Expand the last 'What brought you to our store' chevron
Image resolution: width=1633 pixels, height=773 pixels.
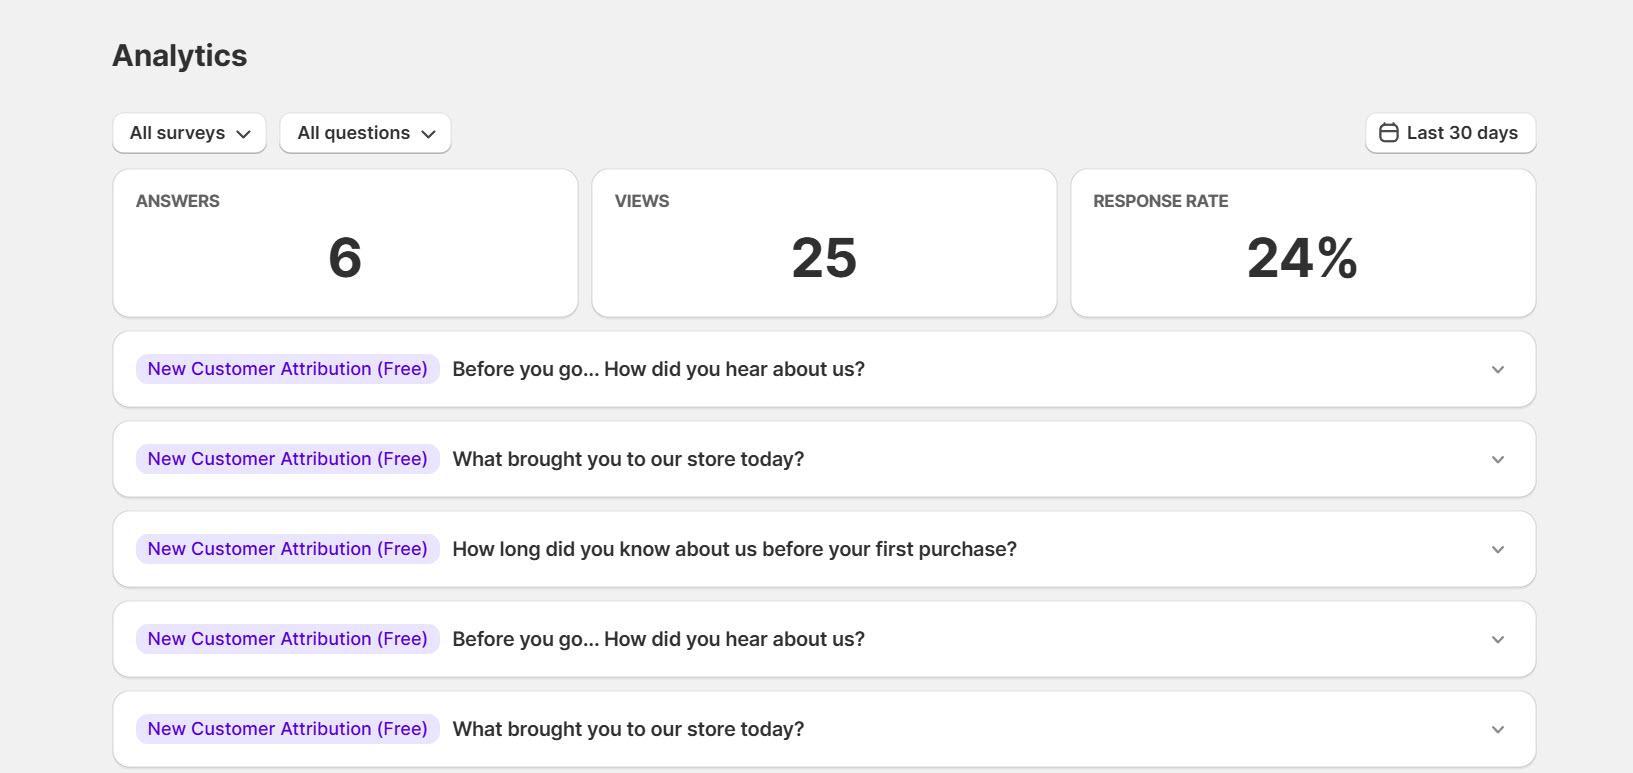coord(1497,730)
